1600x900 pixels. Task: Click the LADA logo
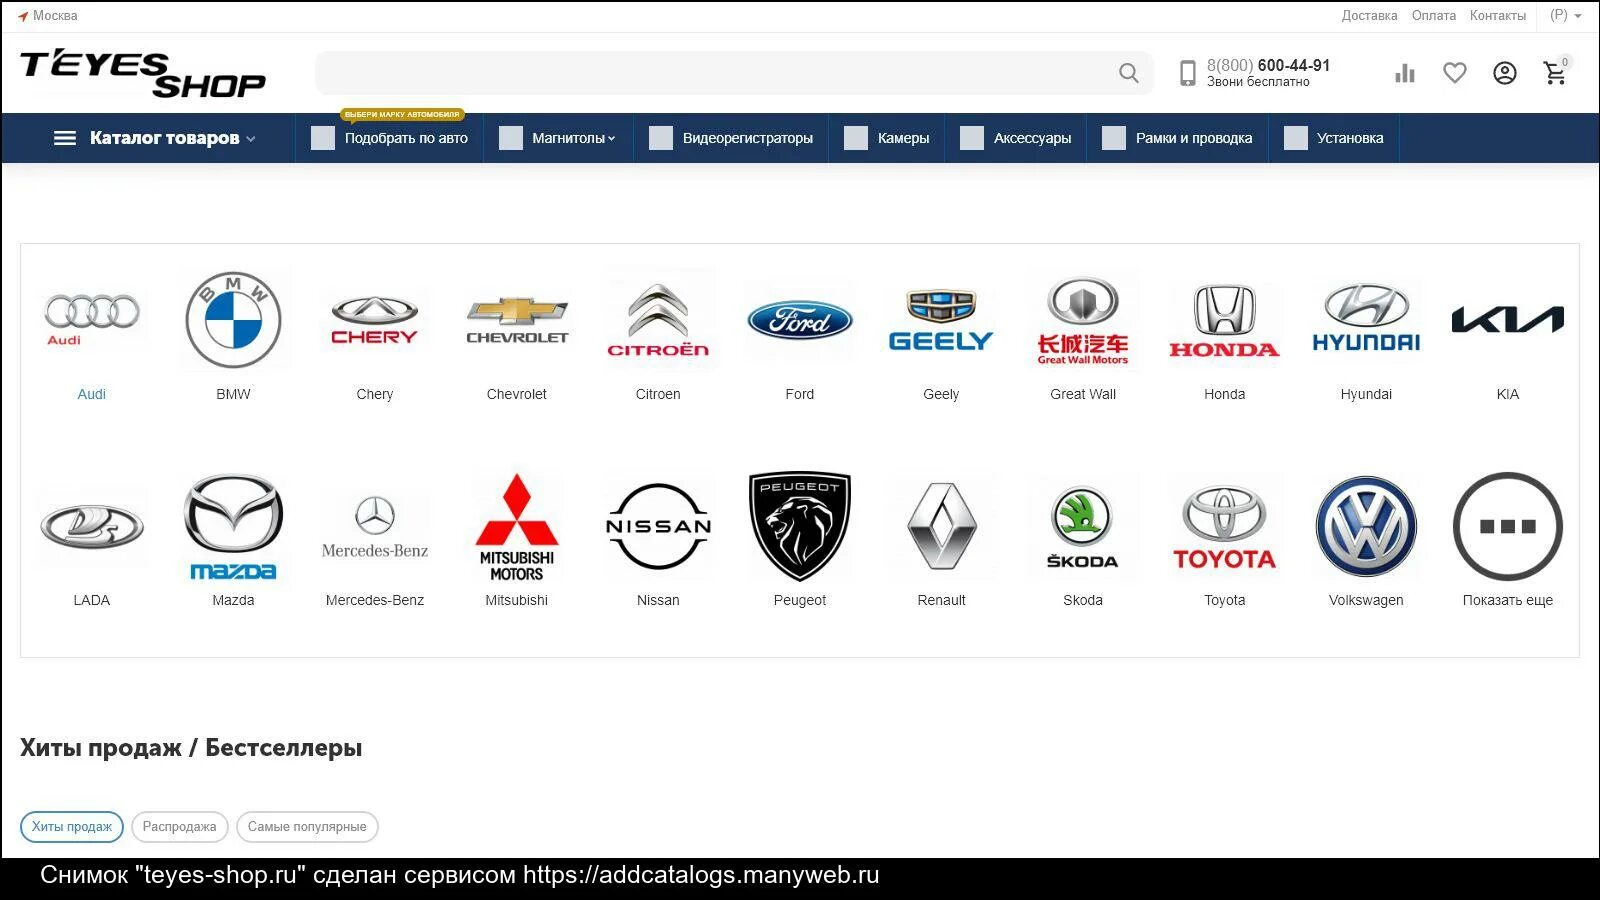92,526
